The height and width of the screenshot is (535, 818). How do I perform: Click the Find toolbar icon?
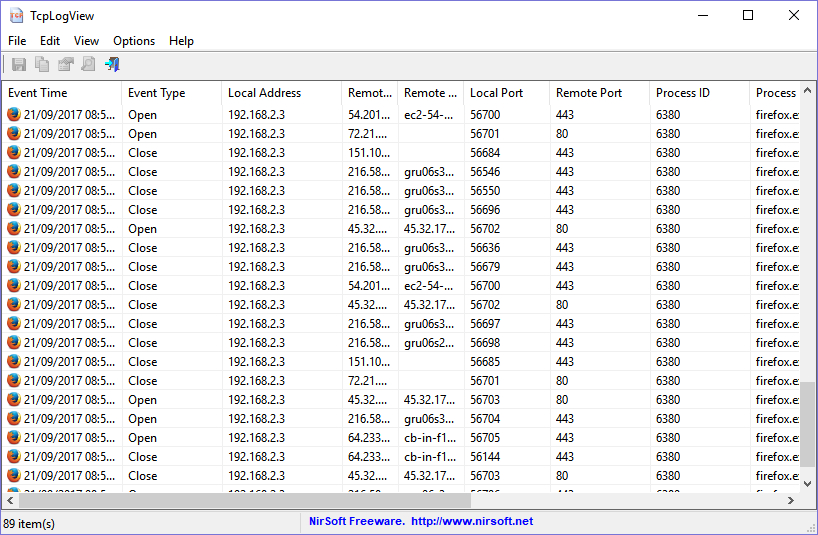tap(88, 65)
